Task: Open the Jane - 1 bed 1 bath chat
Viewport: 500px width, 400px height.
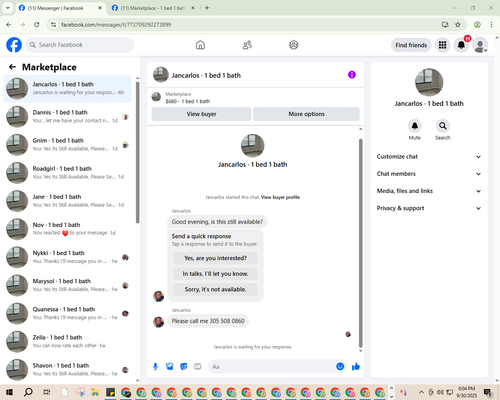Action: 67,201
